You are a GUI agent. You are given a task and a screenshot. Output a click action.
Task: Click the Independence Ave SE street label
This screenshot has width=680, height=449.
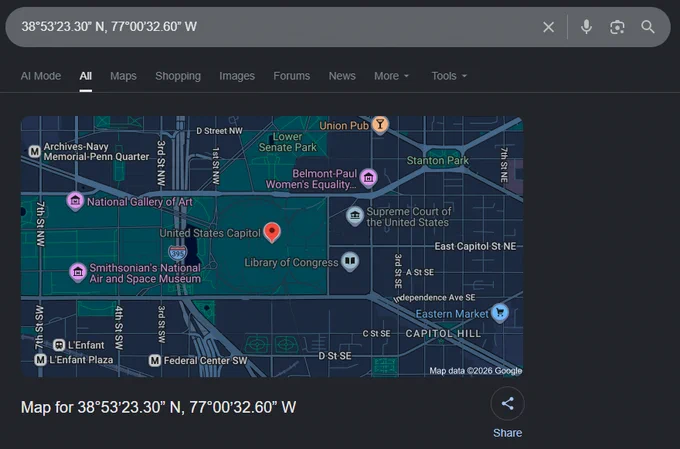(434, 298)
